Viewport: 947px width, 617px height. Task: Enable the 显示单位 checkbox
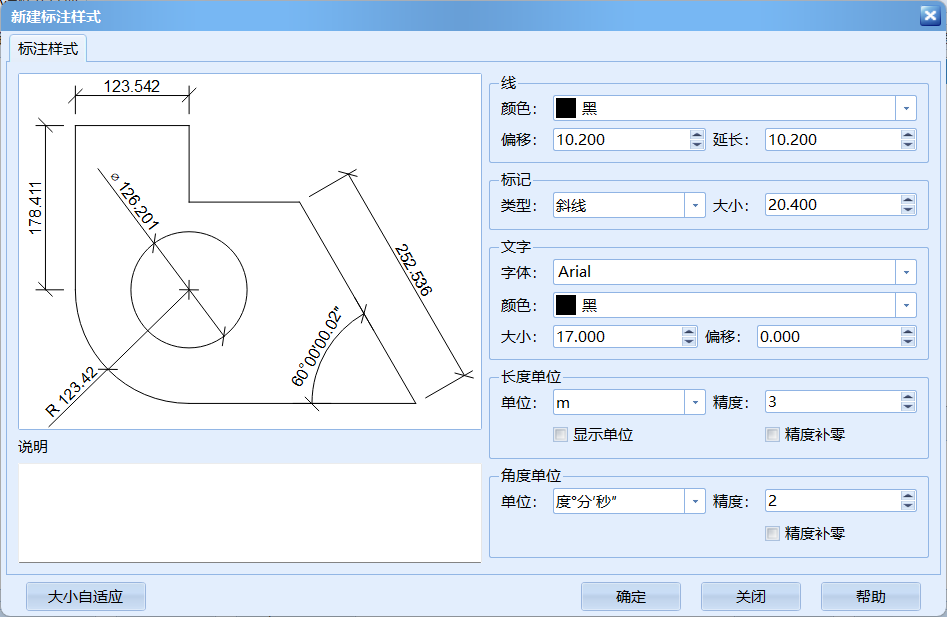(x=559, y=434)
